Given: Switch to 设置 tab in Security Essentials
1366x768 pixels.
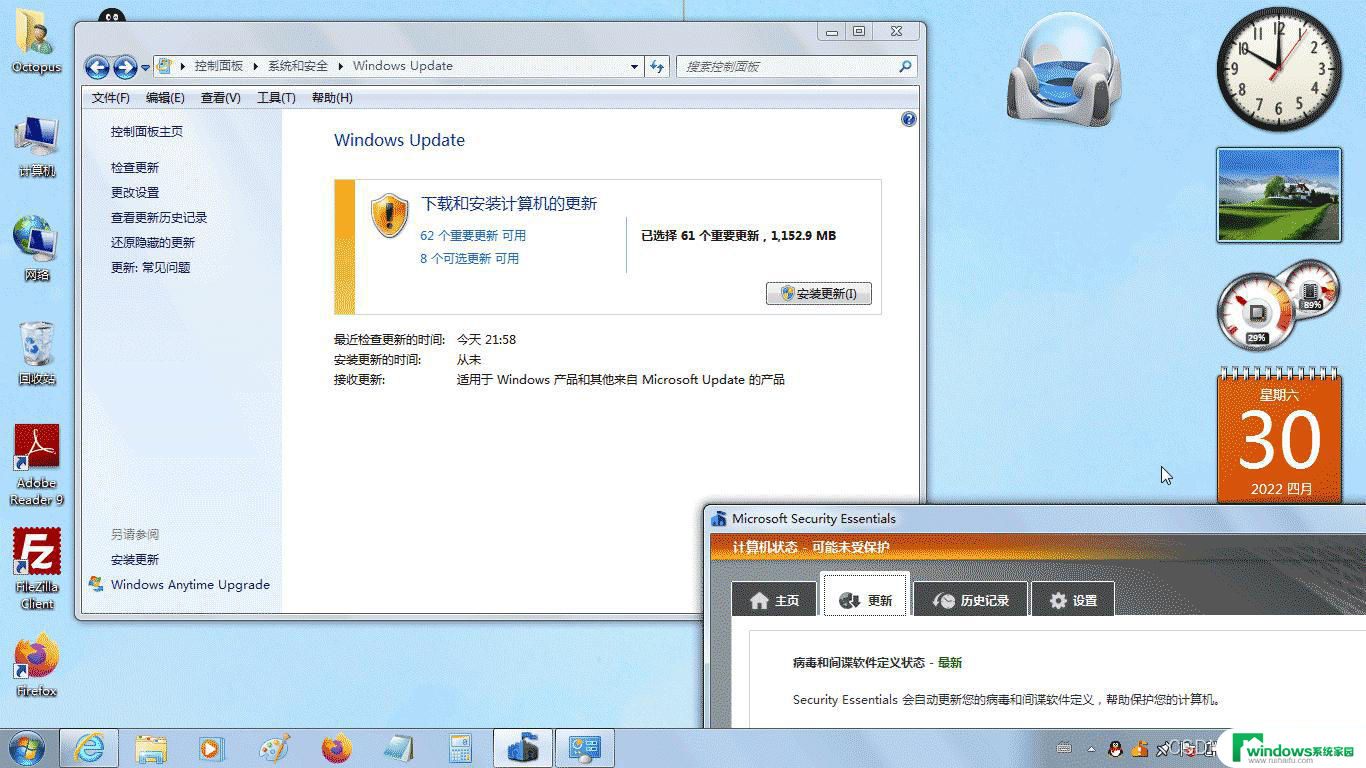Looking at the screenshot, I should coord(1072,600).
